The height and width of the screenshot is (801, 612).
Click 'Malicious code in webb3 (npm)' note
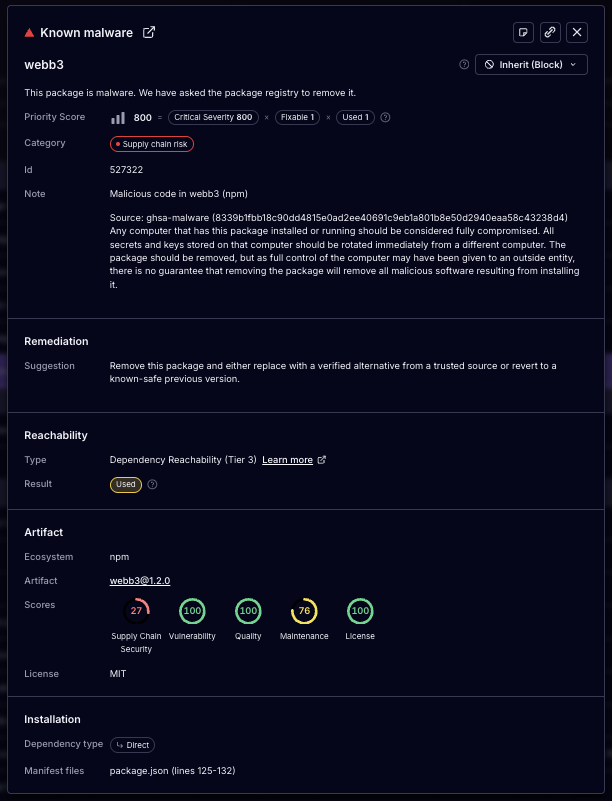click(x=178, y=194)
